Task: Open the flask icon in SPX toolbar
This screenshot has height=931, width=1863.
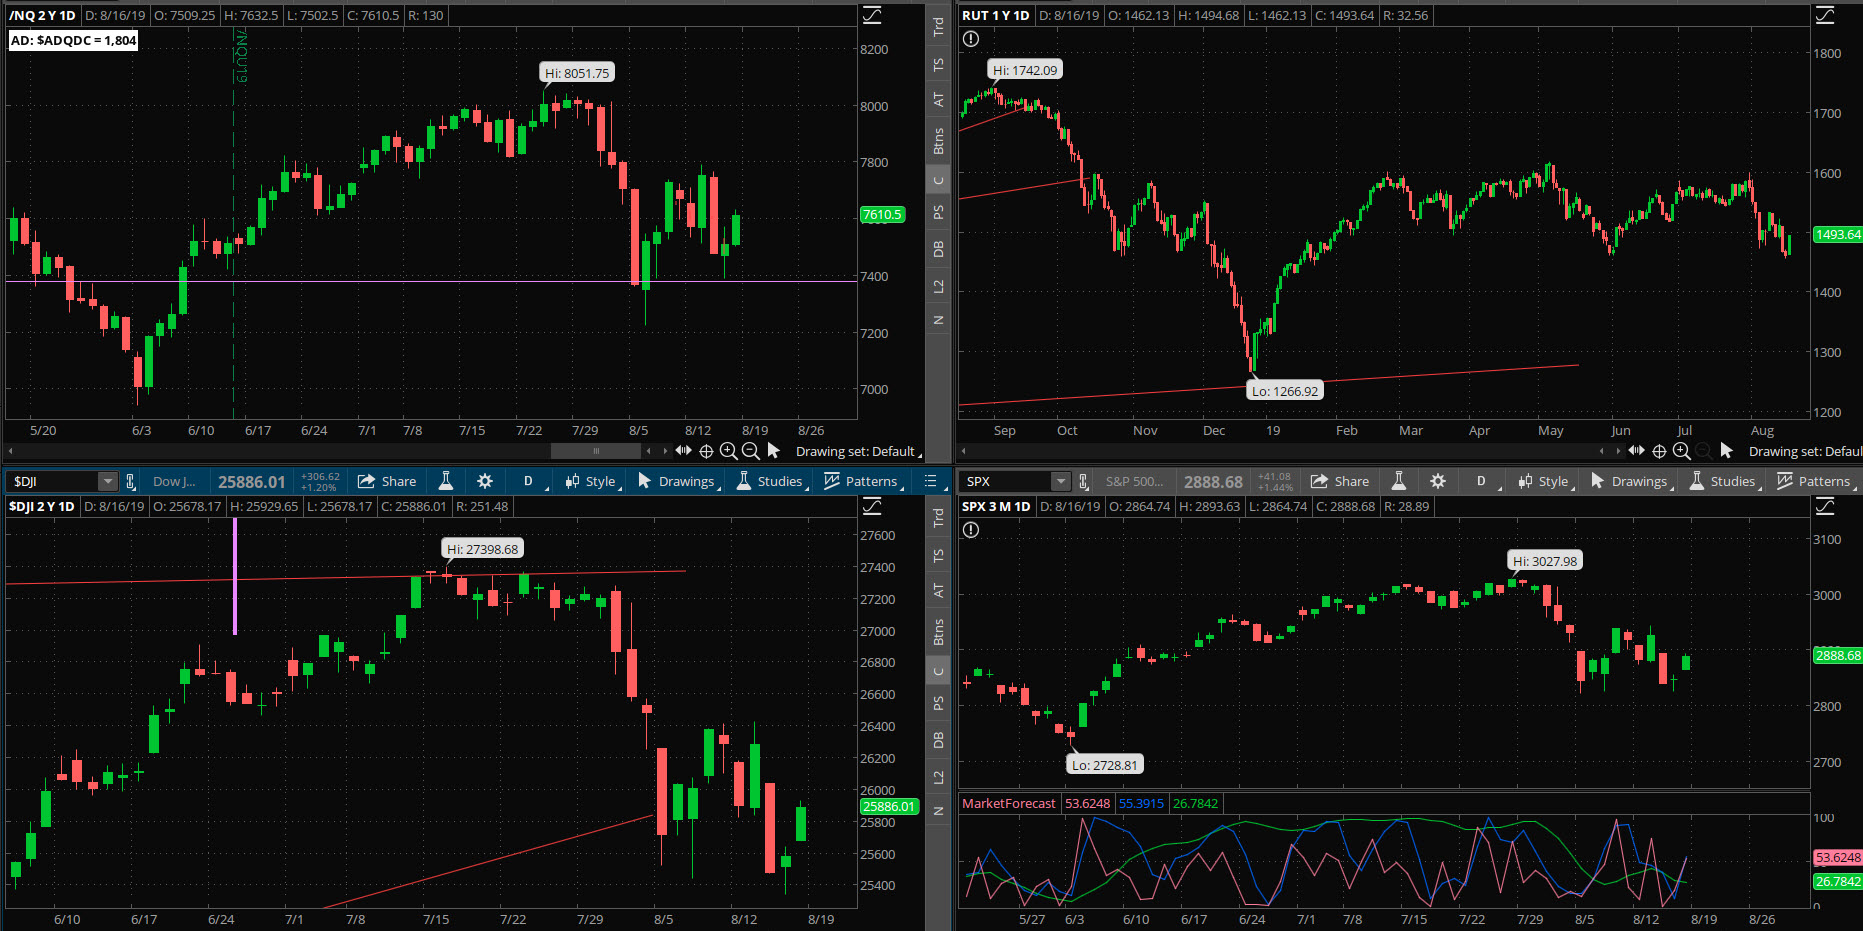Action: pos(1399,481)
